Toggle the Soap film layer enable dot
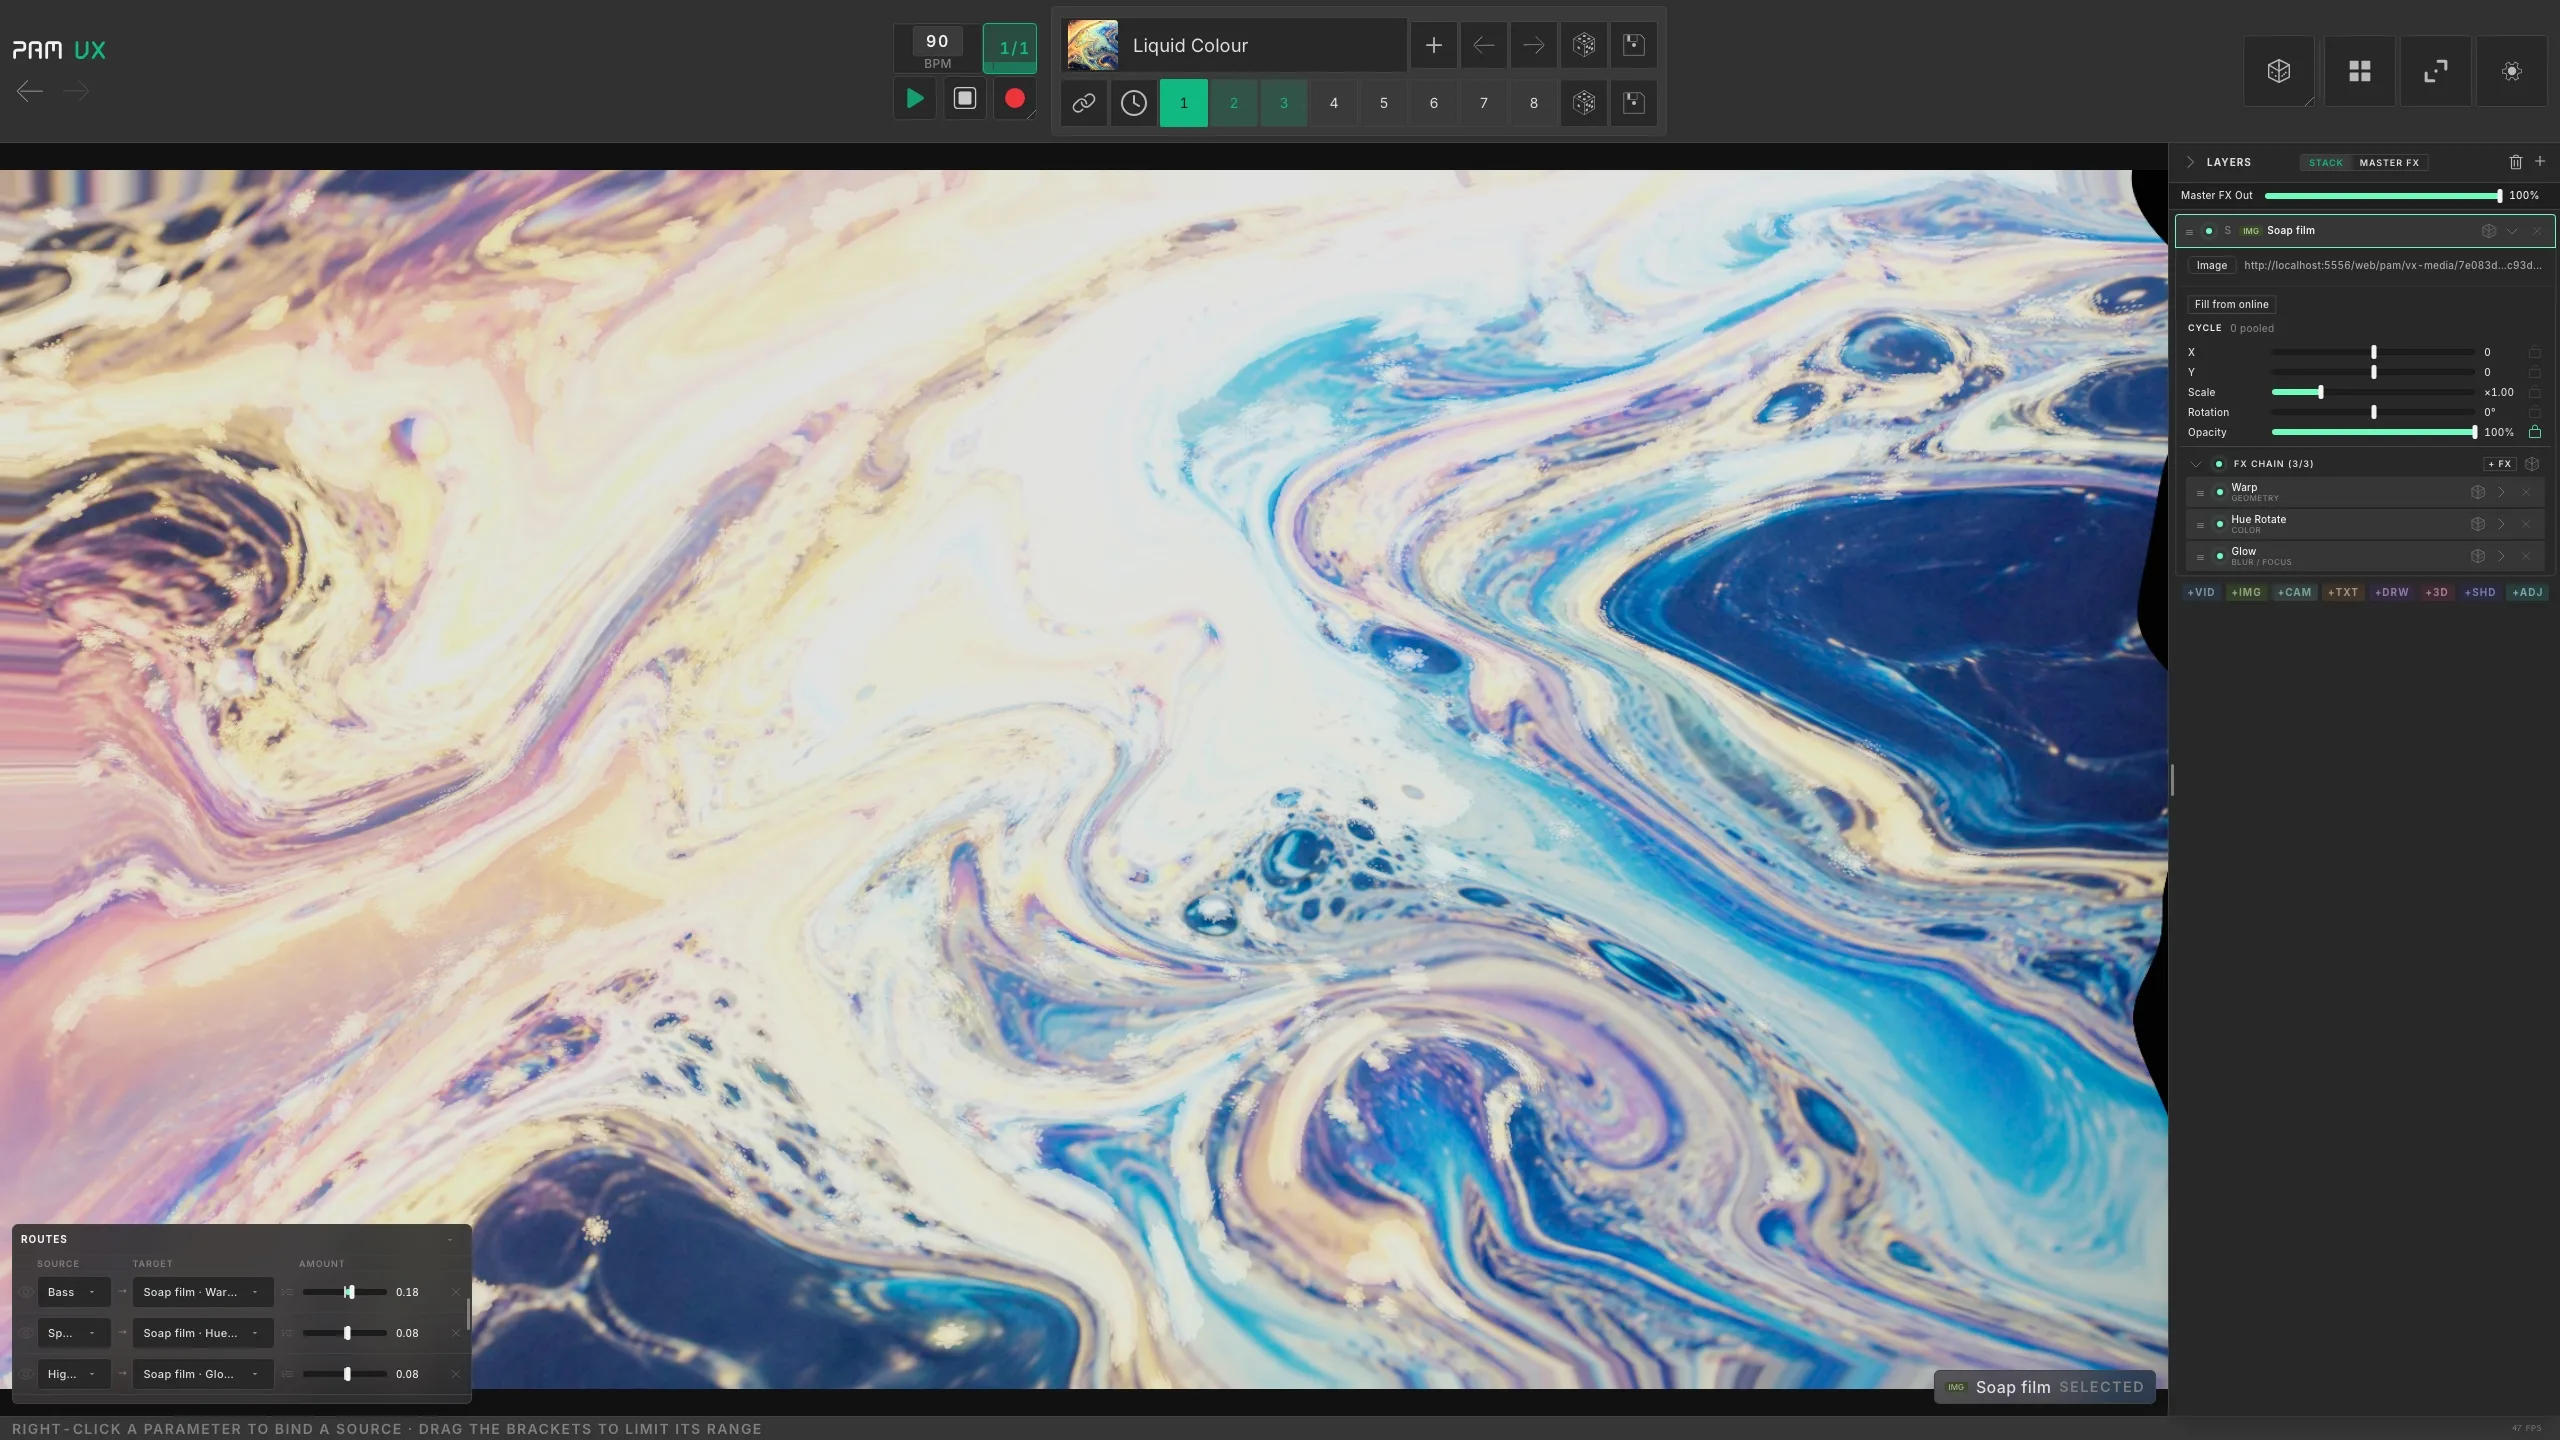2560x1440 pixels. [x=2208, y=231]
